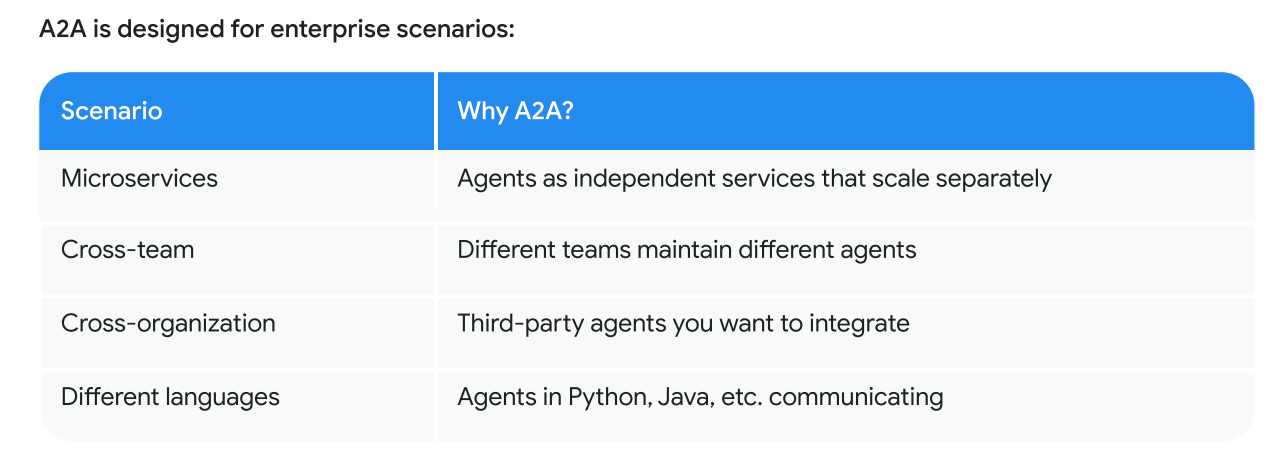Click the word "communicating" in the table
Viewport: 1288px width, 469px height.
(856, 397)
